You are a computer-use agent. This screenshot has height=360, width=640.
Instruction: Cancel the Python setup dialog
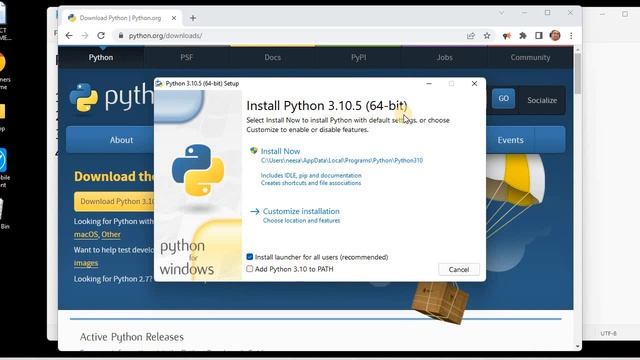click(459, 269)
